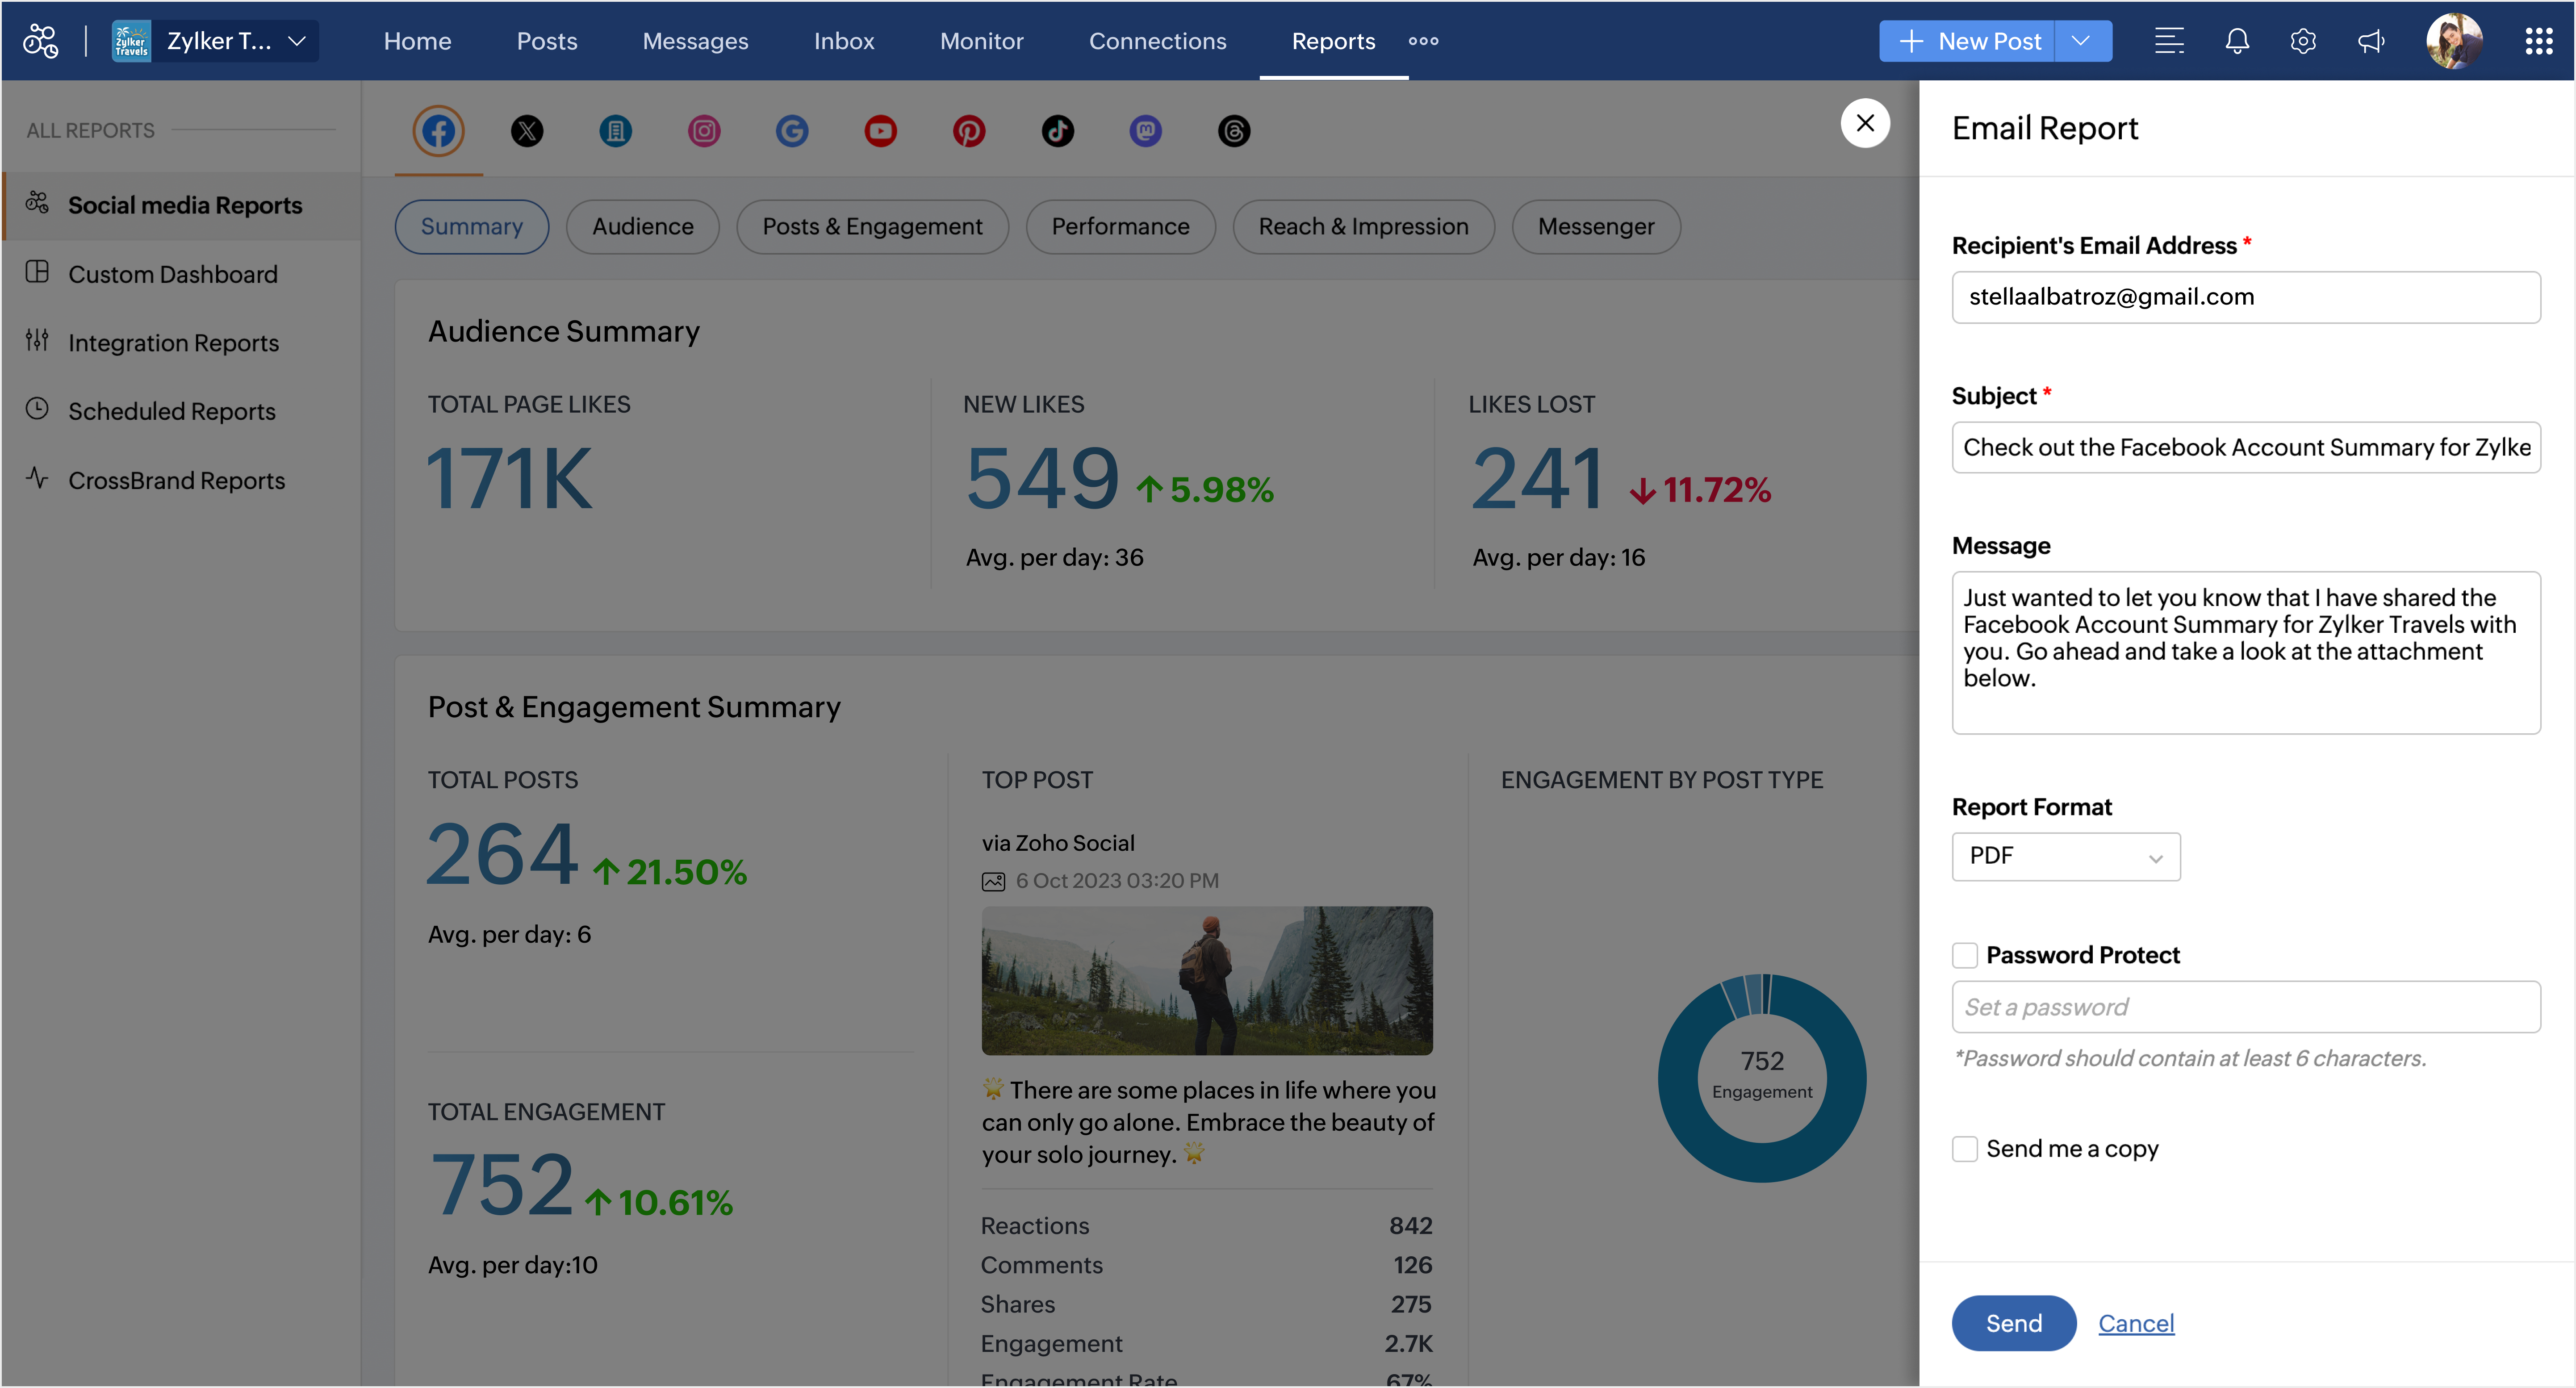Expand the Report Format PDF dropdown
This screenshot has width=2576, height=1388.
pyautogui.click(x=2065, y=857)
